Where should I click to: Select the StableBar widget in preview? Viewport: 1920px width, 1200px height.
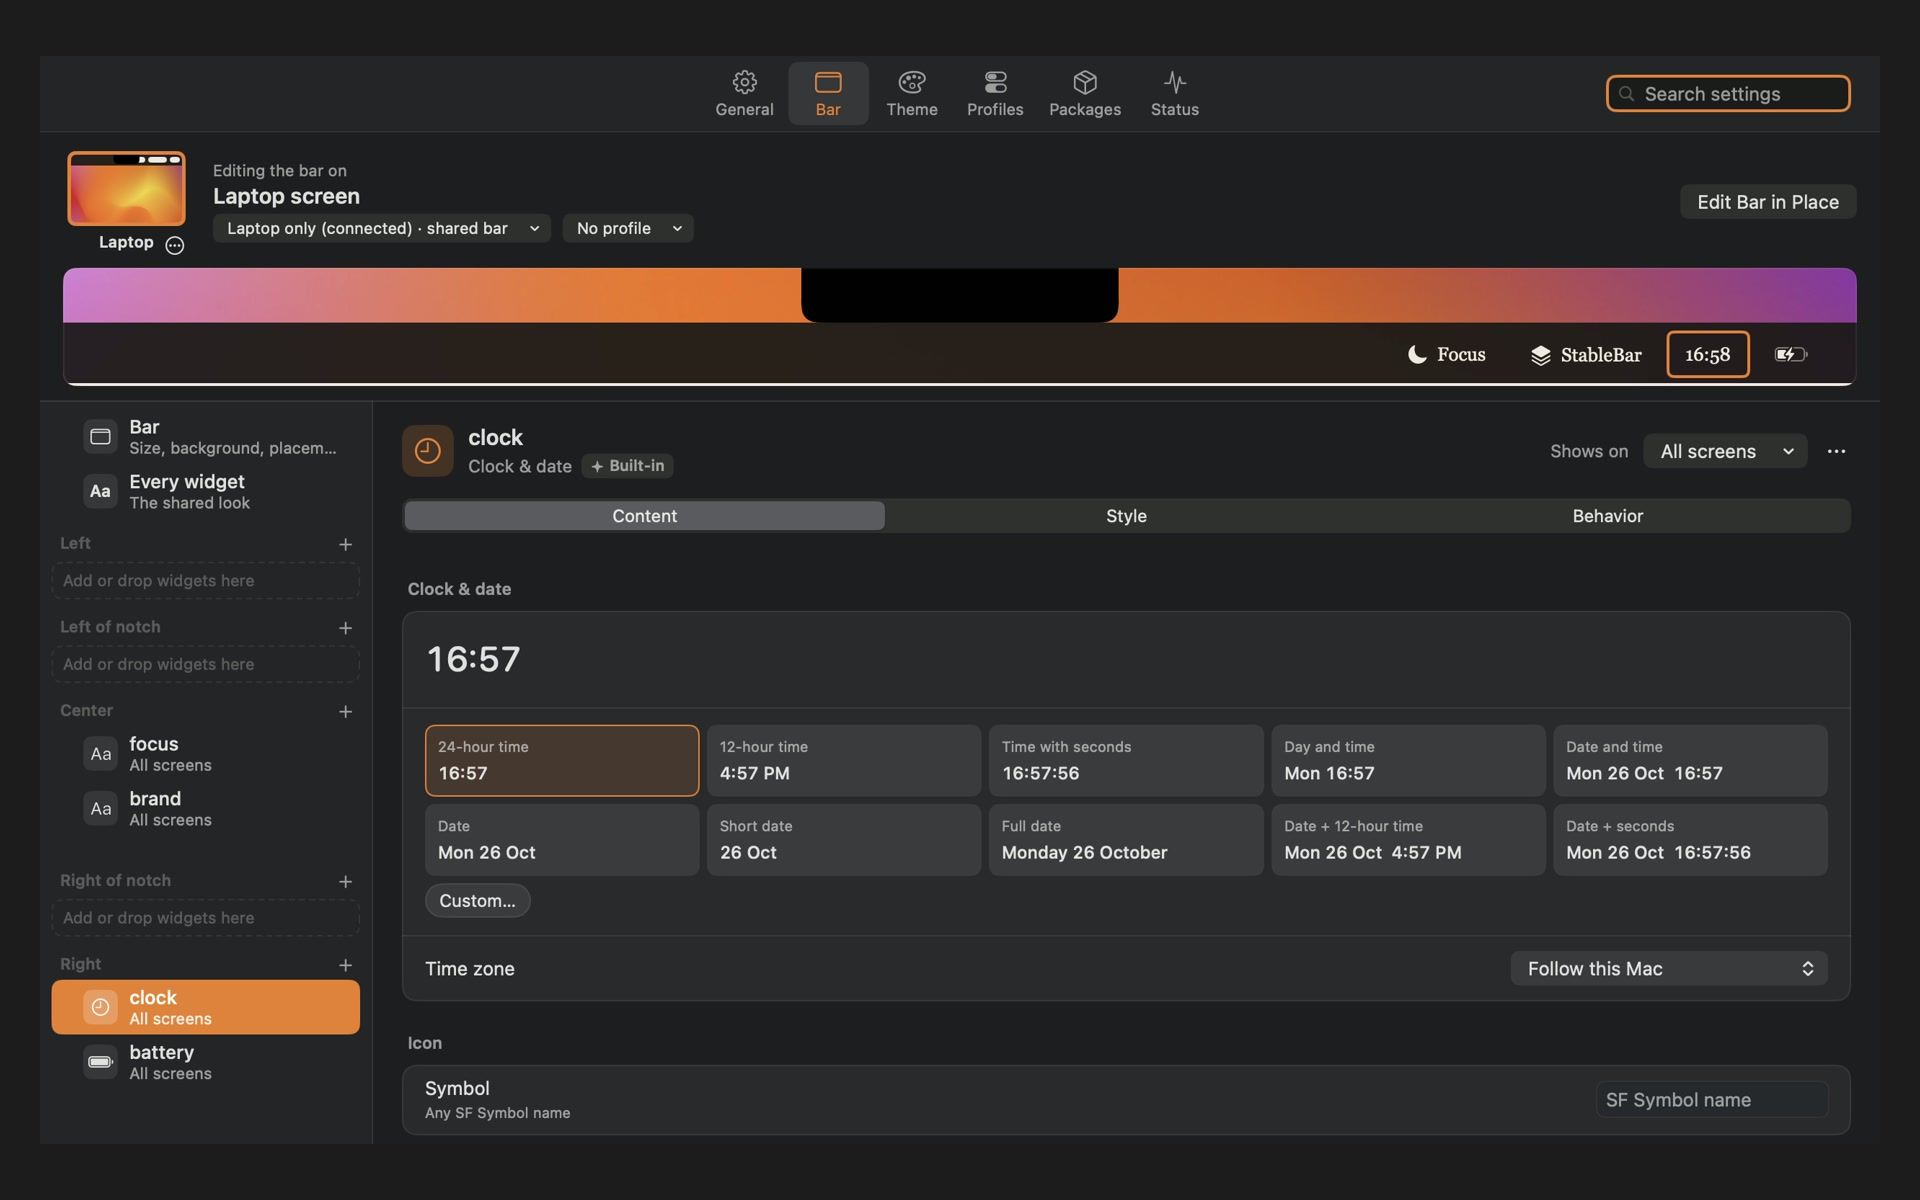[x=1586, y=355]
